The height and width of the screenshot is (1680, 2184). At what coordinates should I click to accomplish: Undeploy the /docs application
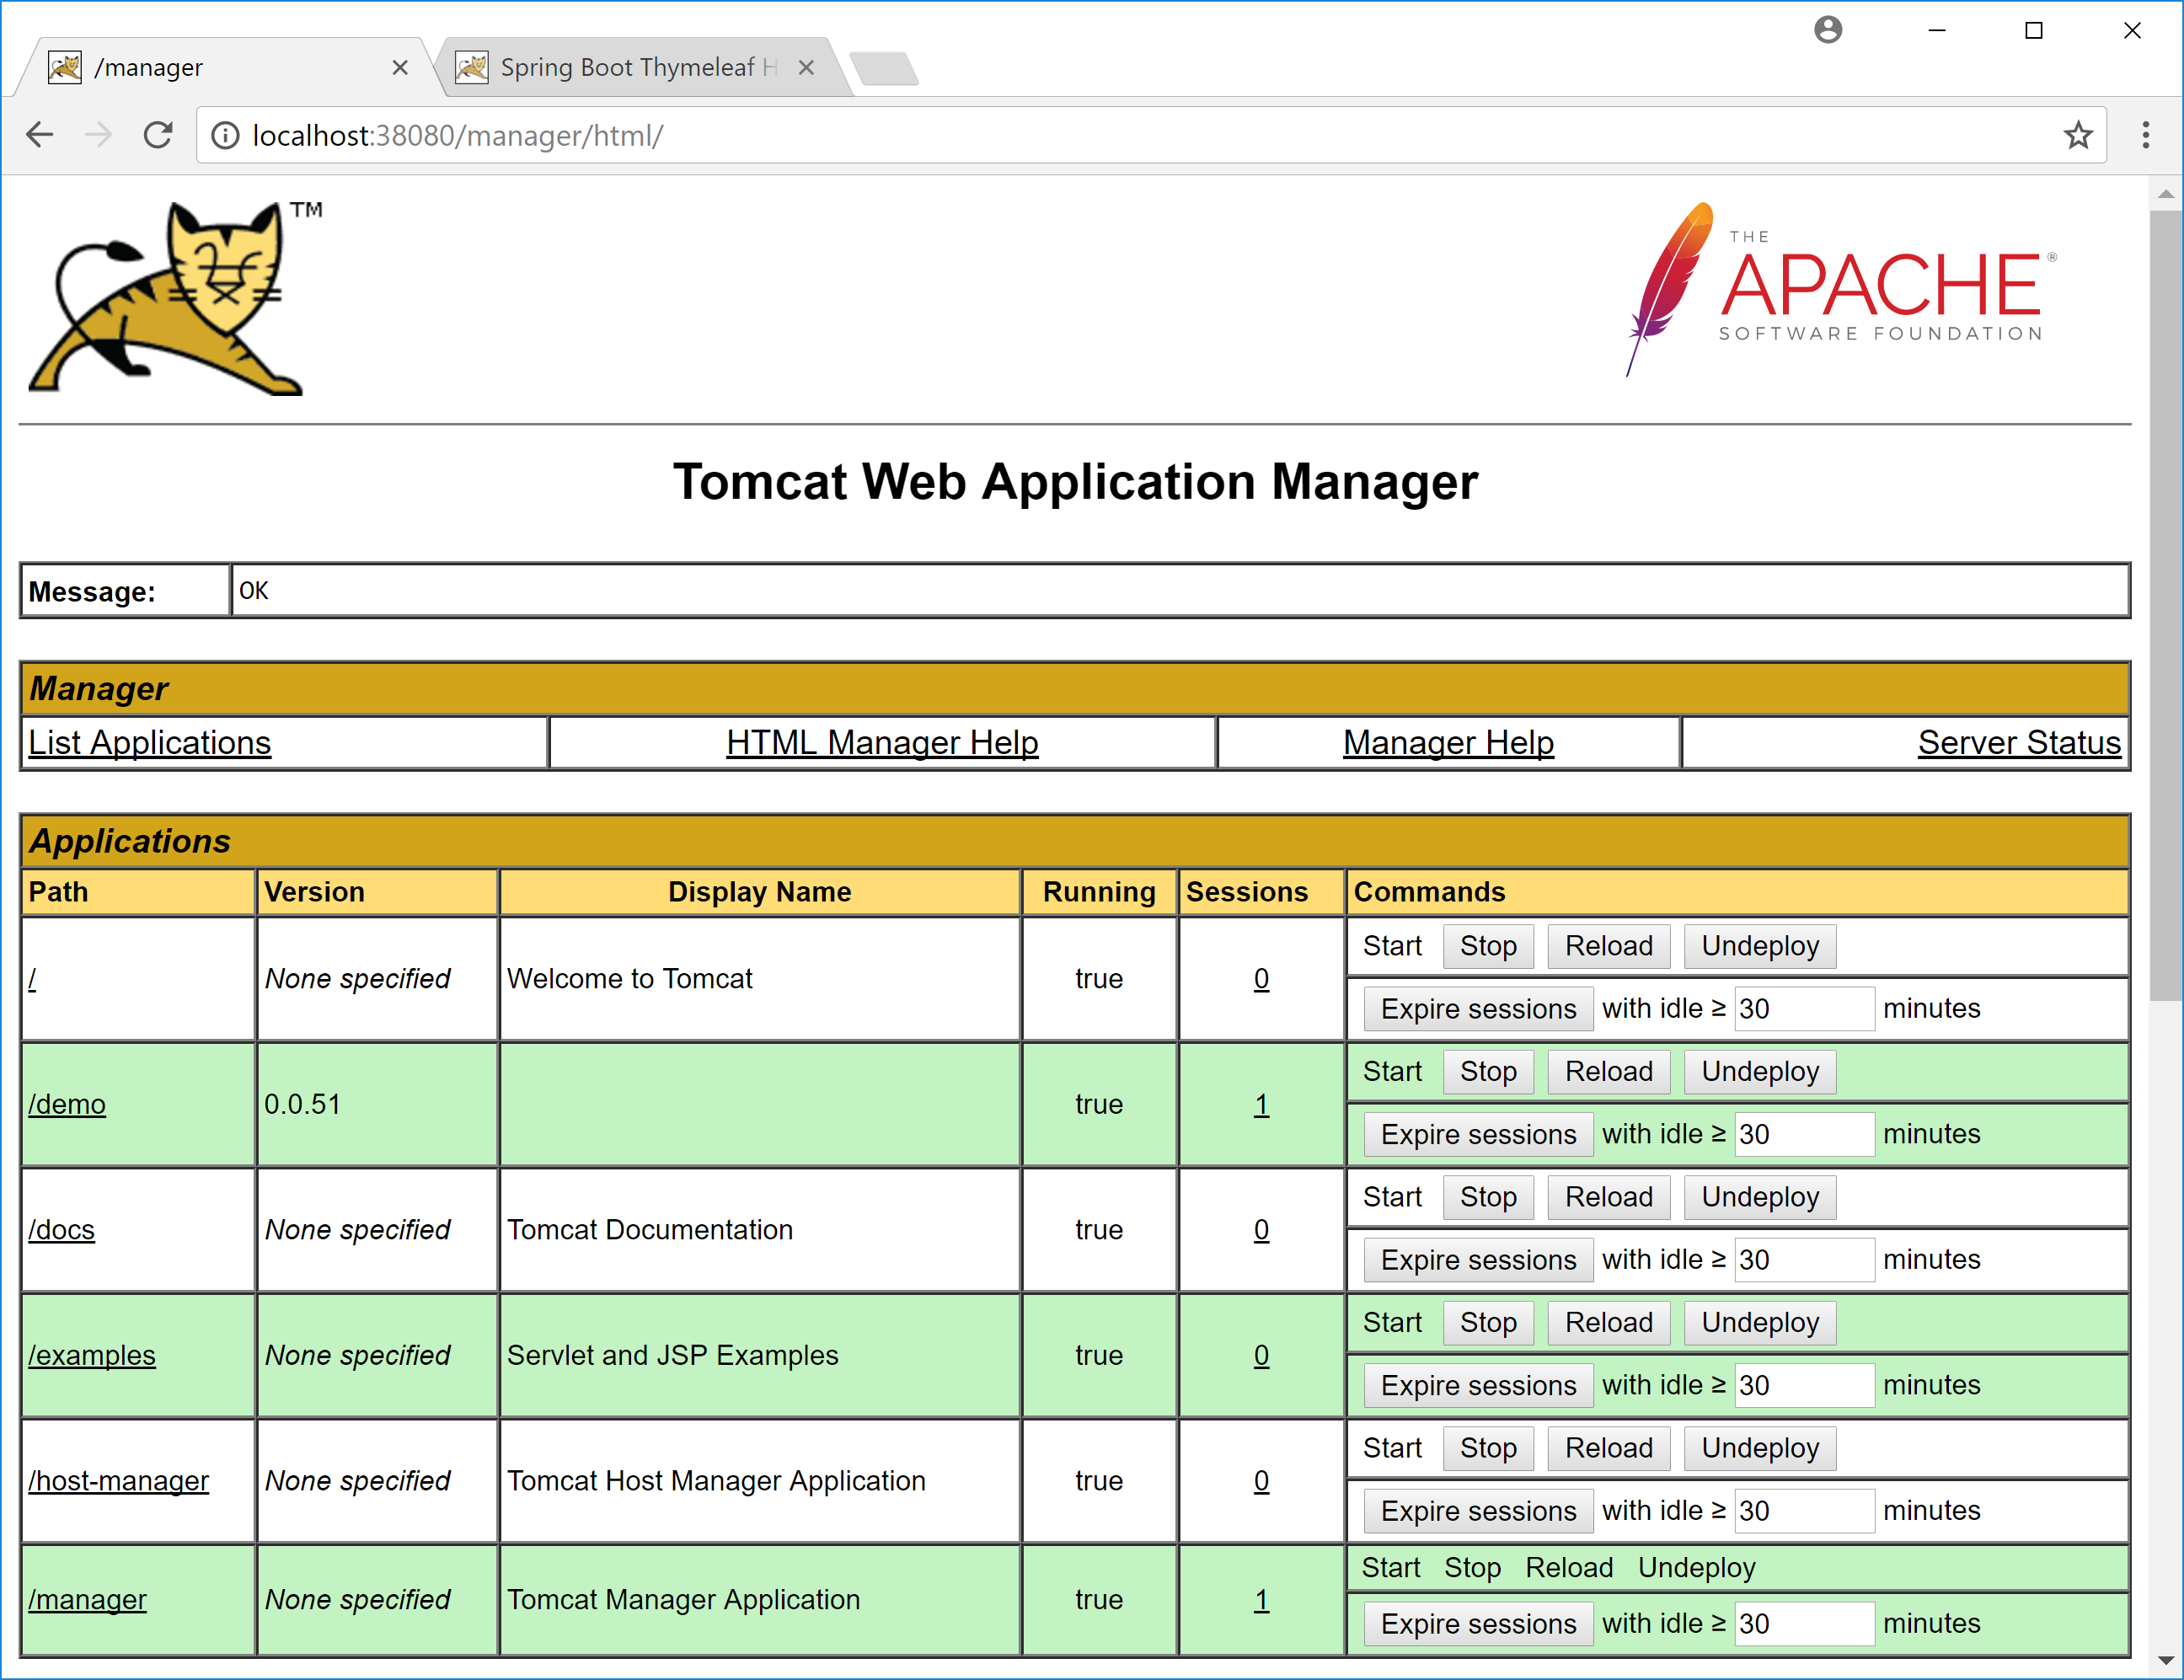tap(1759, 1197)
